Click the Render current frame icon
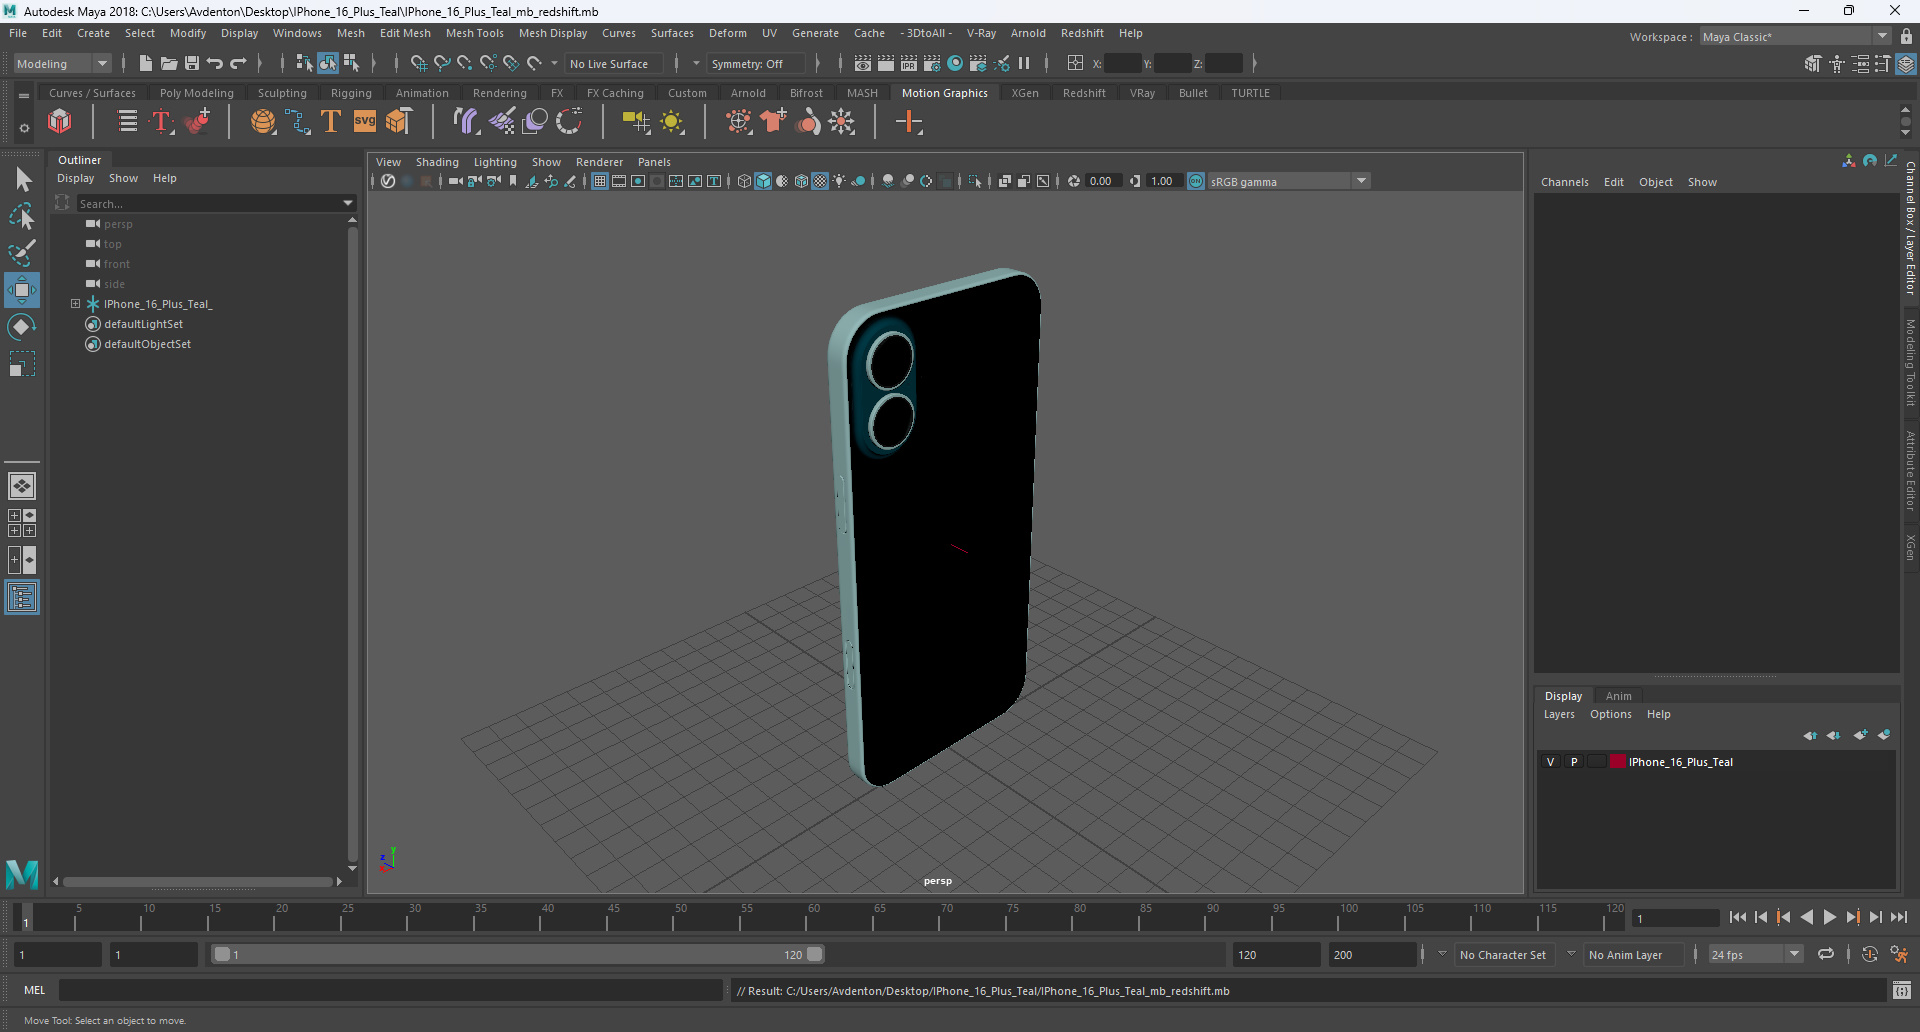Image resolution: width=1920 pixels, height=1032 pixels. coord(886,63)
